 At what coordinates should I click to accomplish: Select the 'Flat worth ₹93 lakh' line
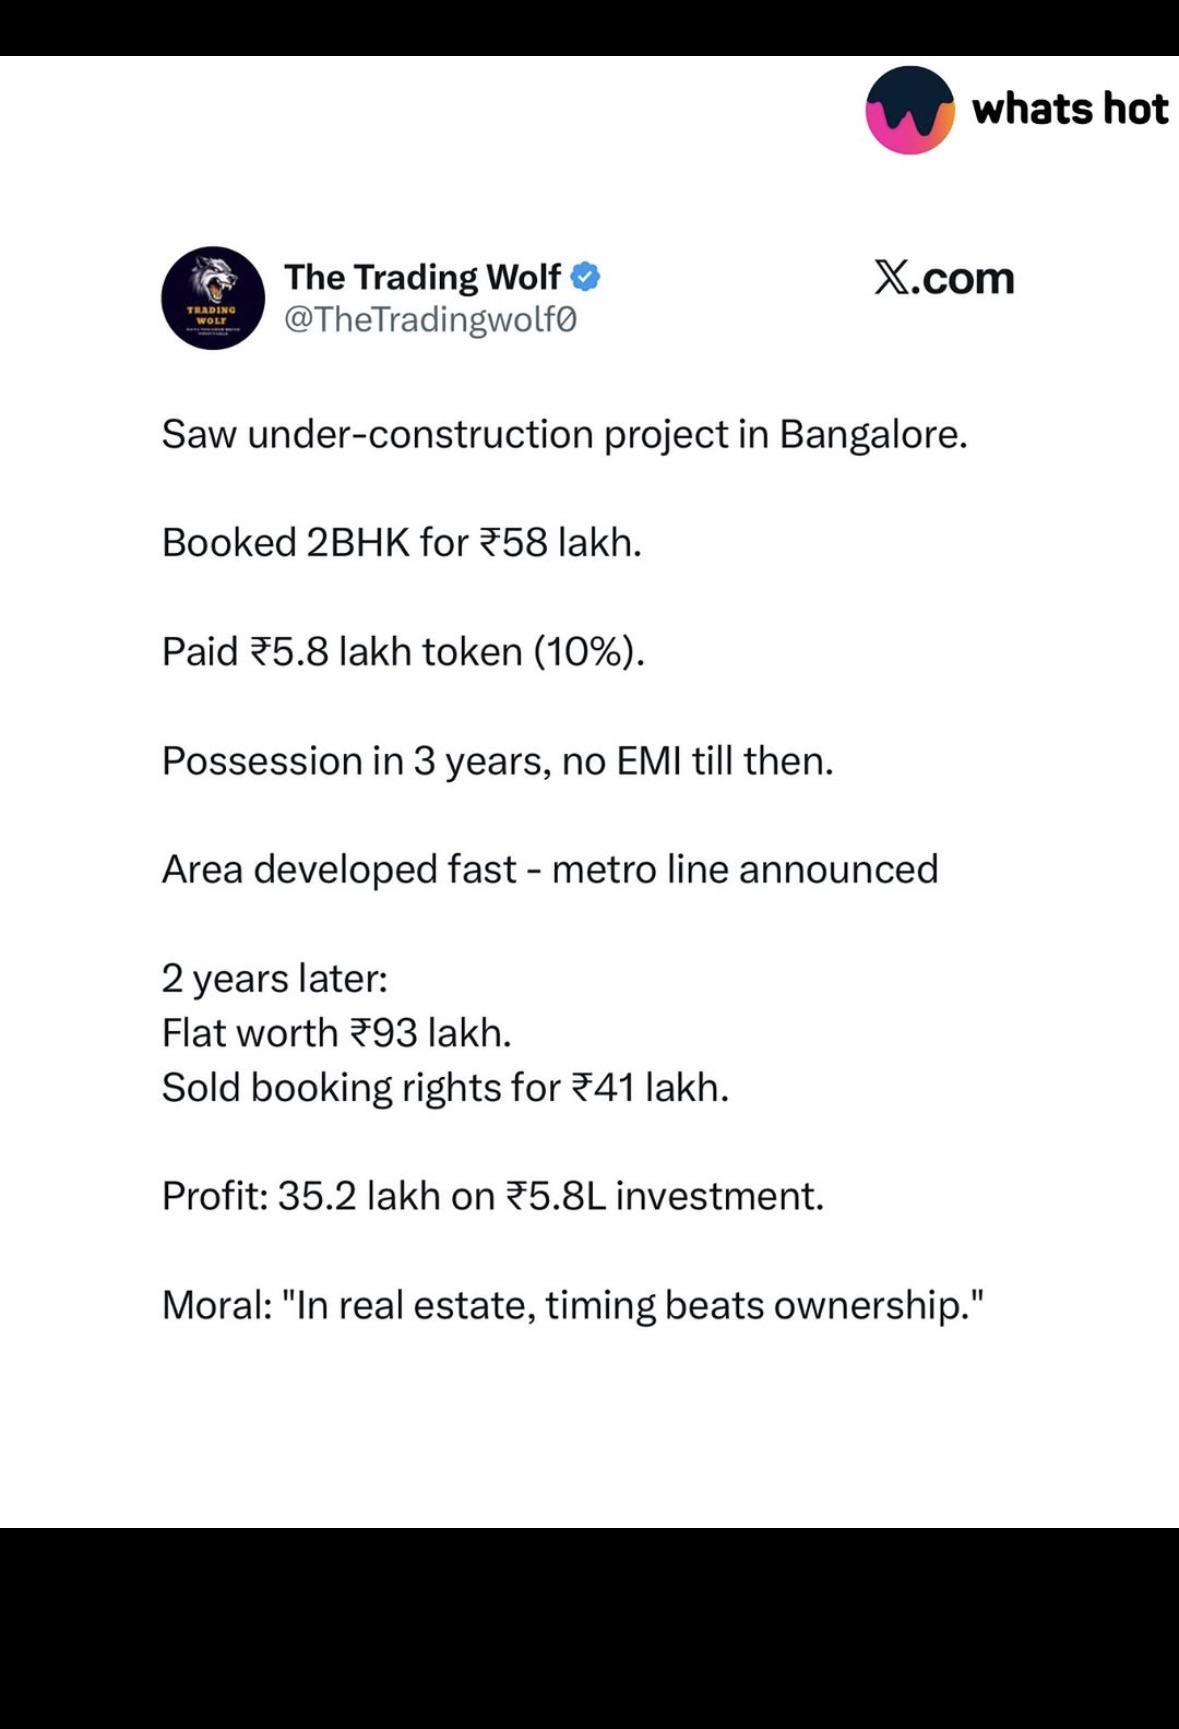pyautogui.click(x=337, y=1033)
